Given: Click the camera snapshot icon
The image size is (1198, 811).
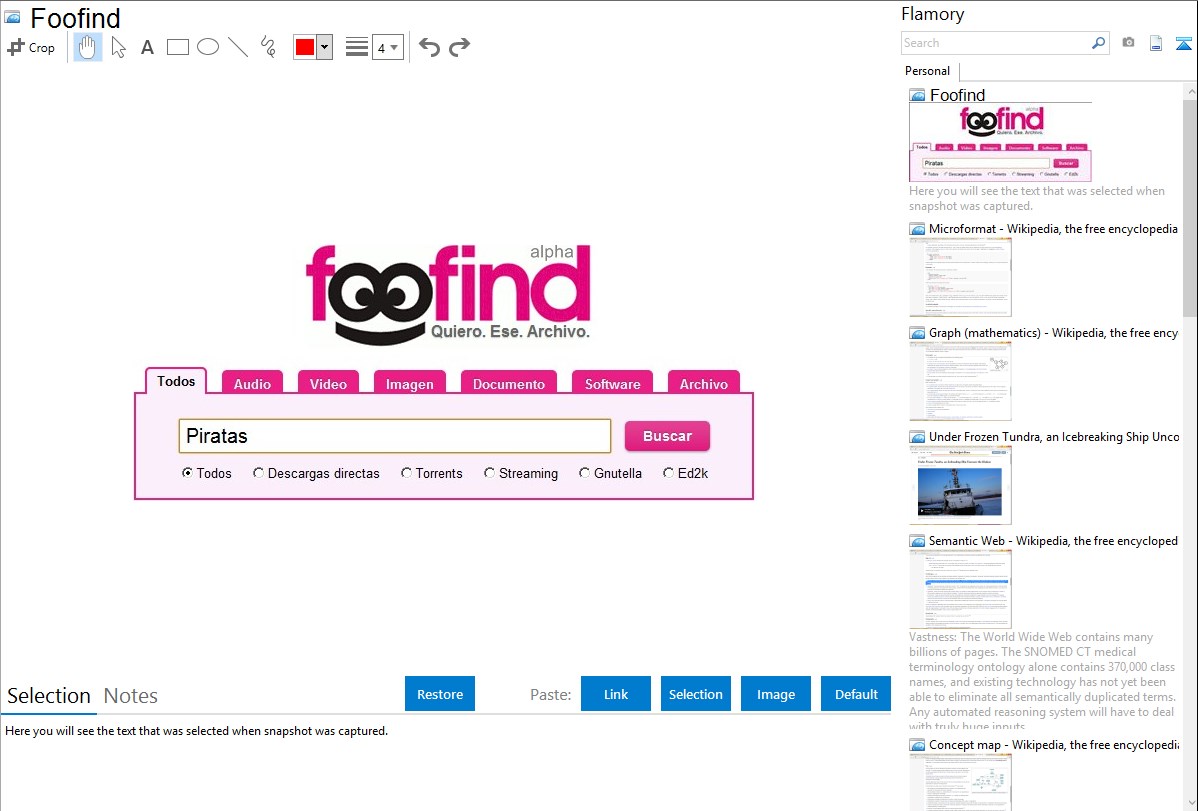Looking at the screenshot, I should coord(1128,43).
